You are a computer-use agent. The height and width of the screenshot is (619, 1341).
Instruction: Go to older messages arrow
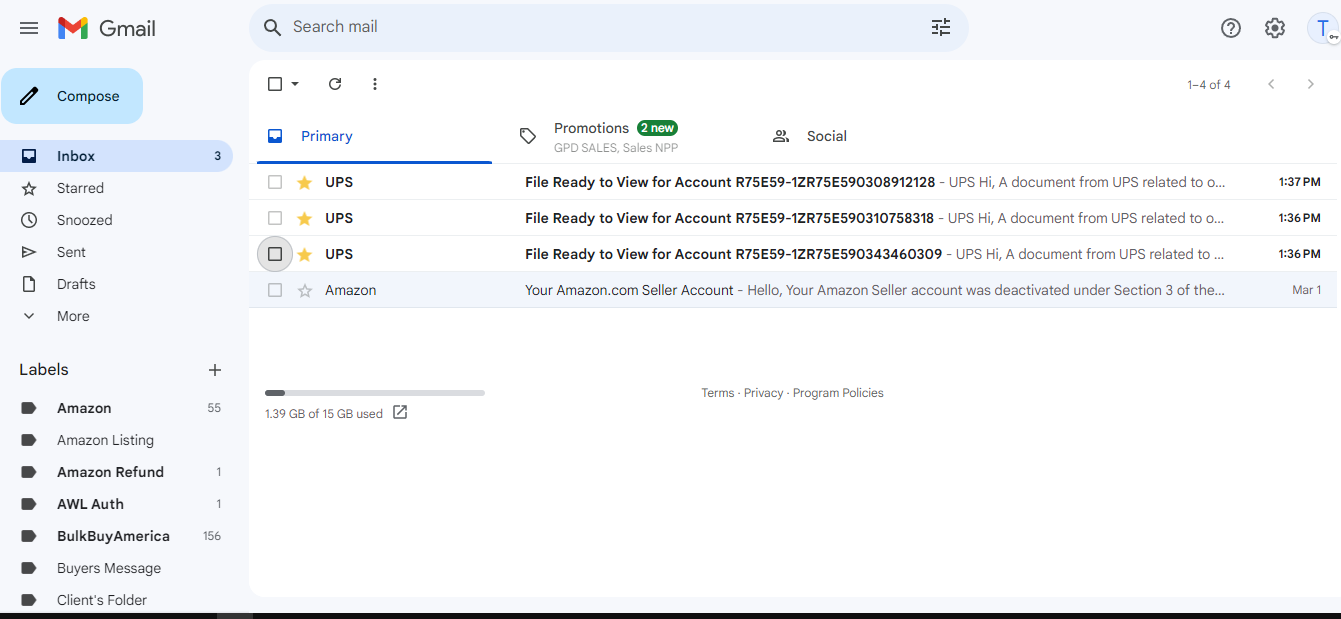point(1310,84)
